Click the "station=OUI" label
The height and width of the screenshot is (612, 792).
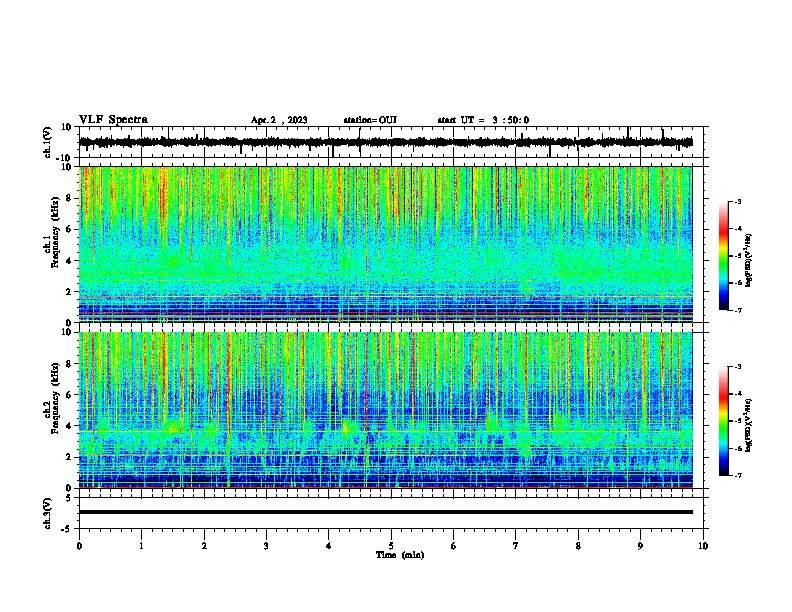pos(370,120)
